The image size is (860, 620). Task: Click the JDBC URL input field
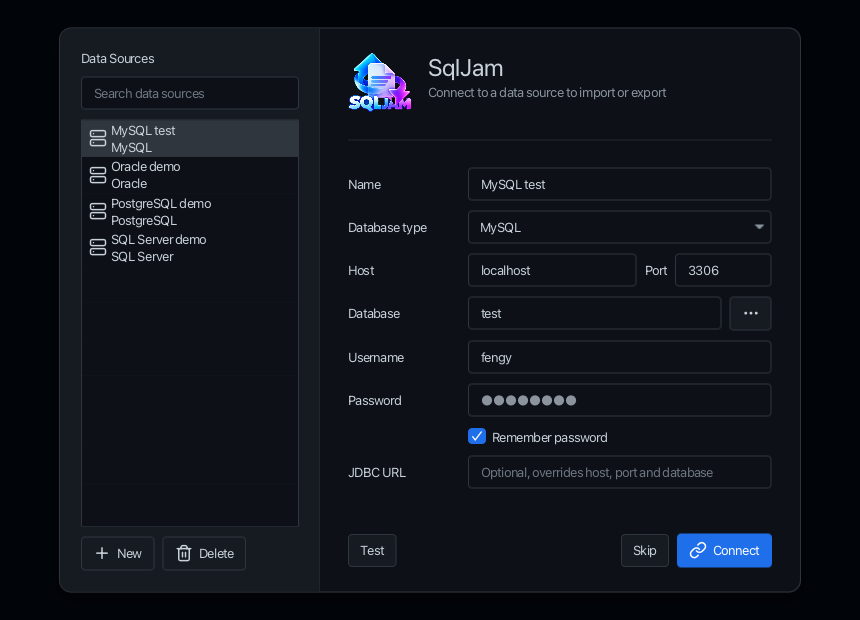coord(619,472)
